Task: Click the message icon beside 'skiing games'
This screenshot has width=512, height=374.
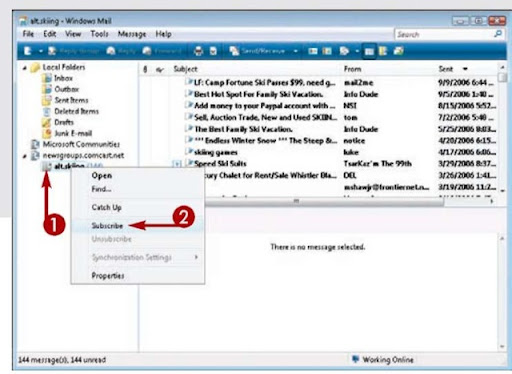Action: click(x=189, y=151)
